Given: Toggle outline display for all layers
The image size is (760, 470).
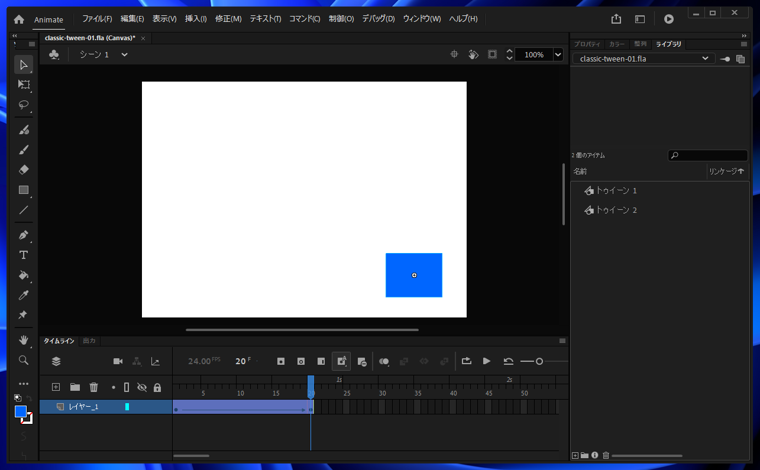Looking at the screenshot, I should 127,388.
